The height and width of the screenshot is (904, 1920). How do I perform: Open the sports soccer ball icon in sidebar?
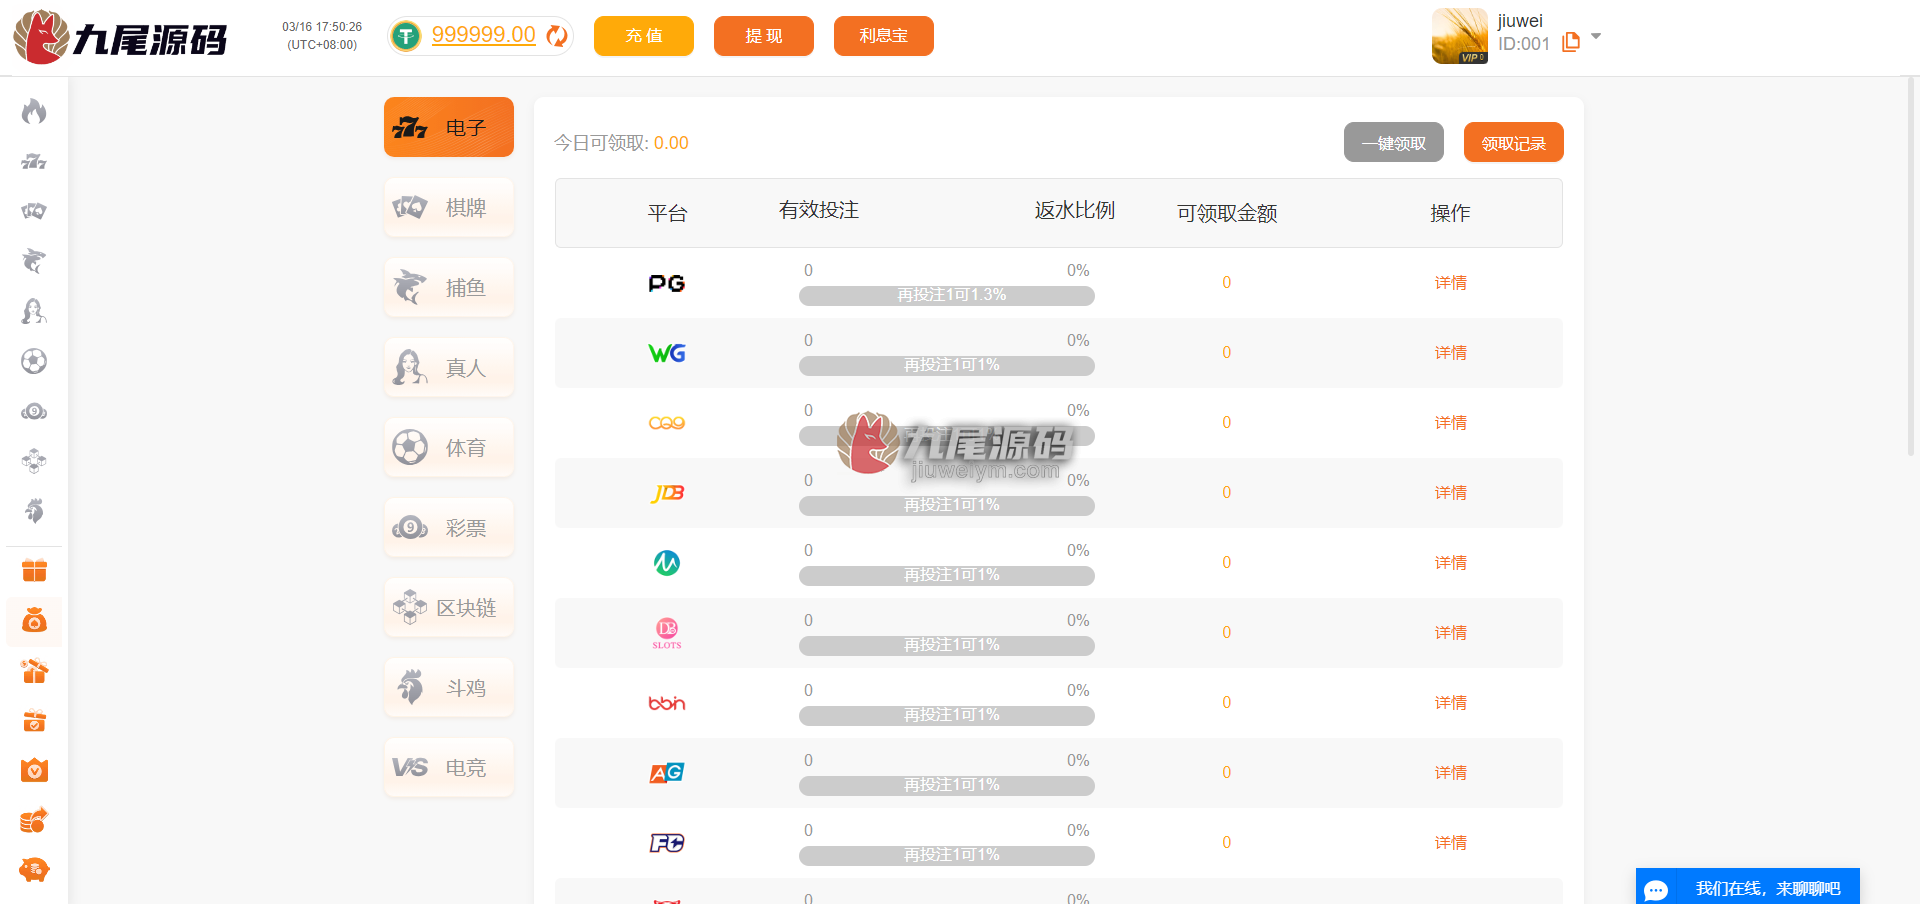point(34,361)
